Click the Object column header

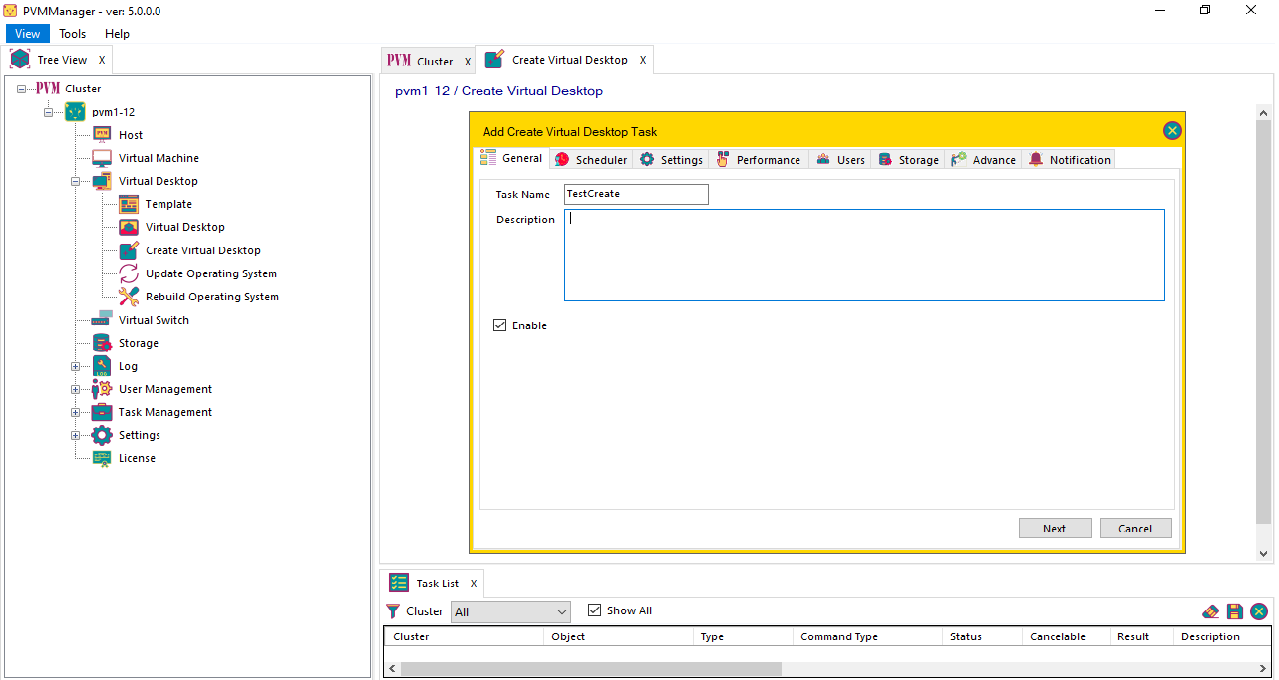[x=618, y=636]
